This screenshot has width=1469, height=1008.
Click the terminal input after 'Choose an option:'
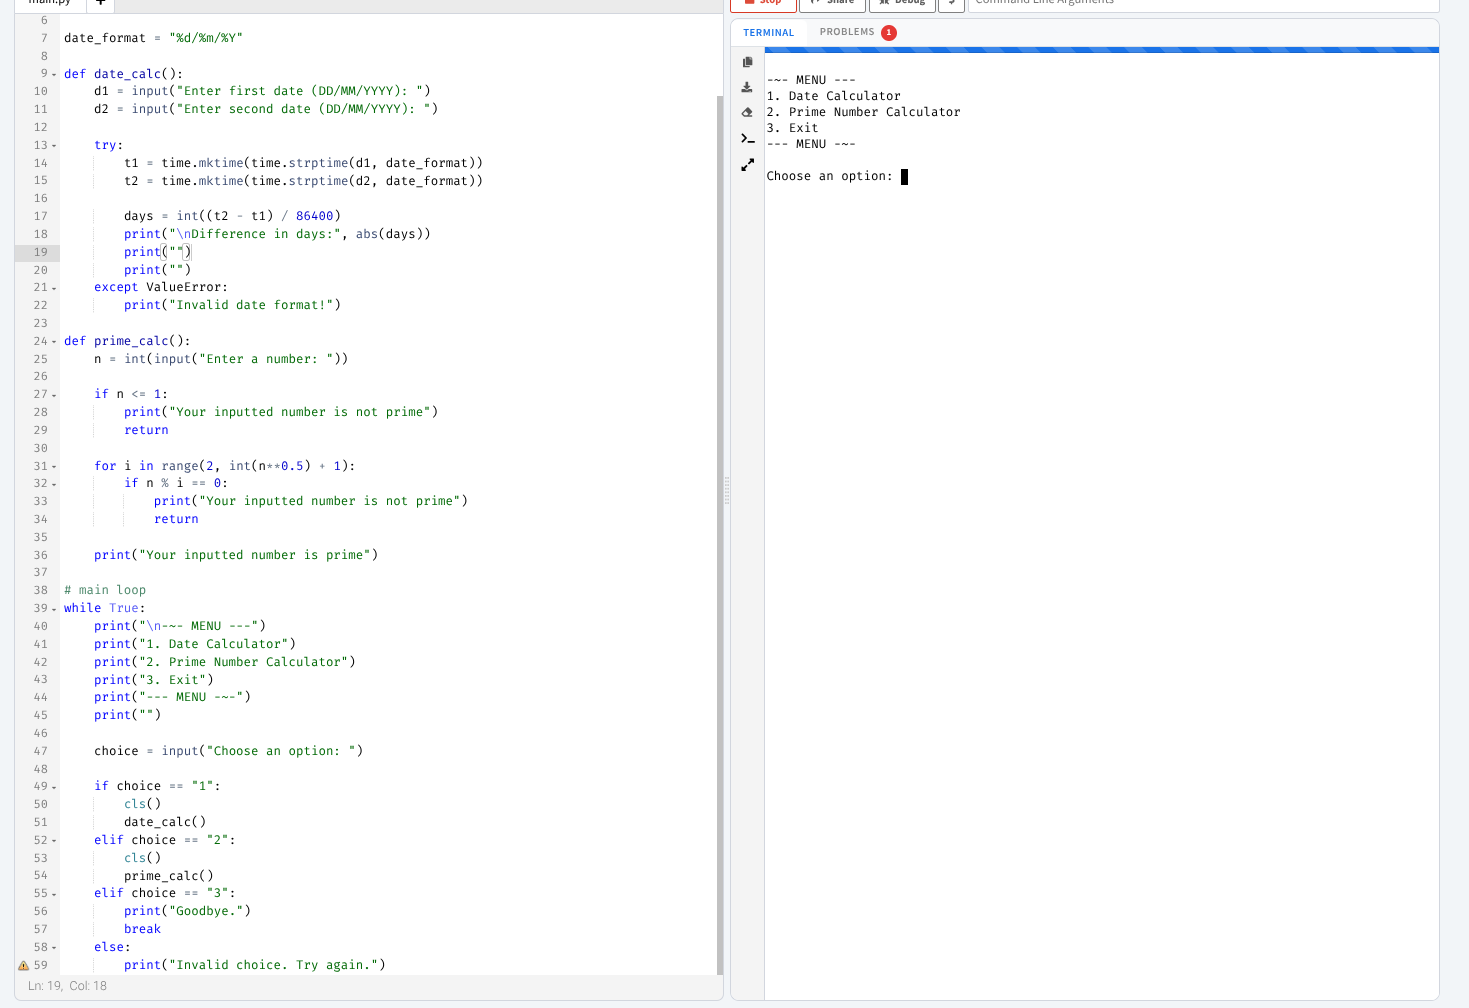click(x=904, y=177)
